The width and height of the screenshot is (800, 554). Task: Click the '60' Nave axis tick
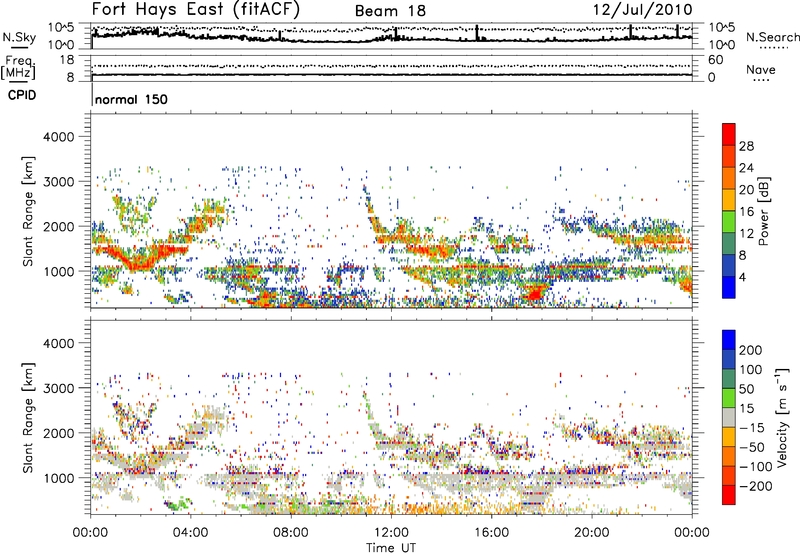coord(715,60)
